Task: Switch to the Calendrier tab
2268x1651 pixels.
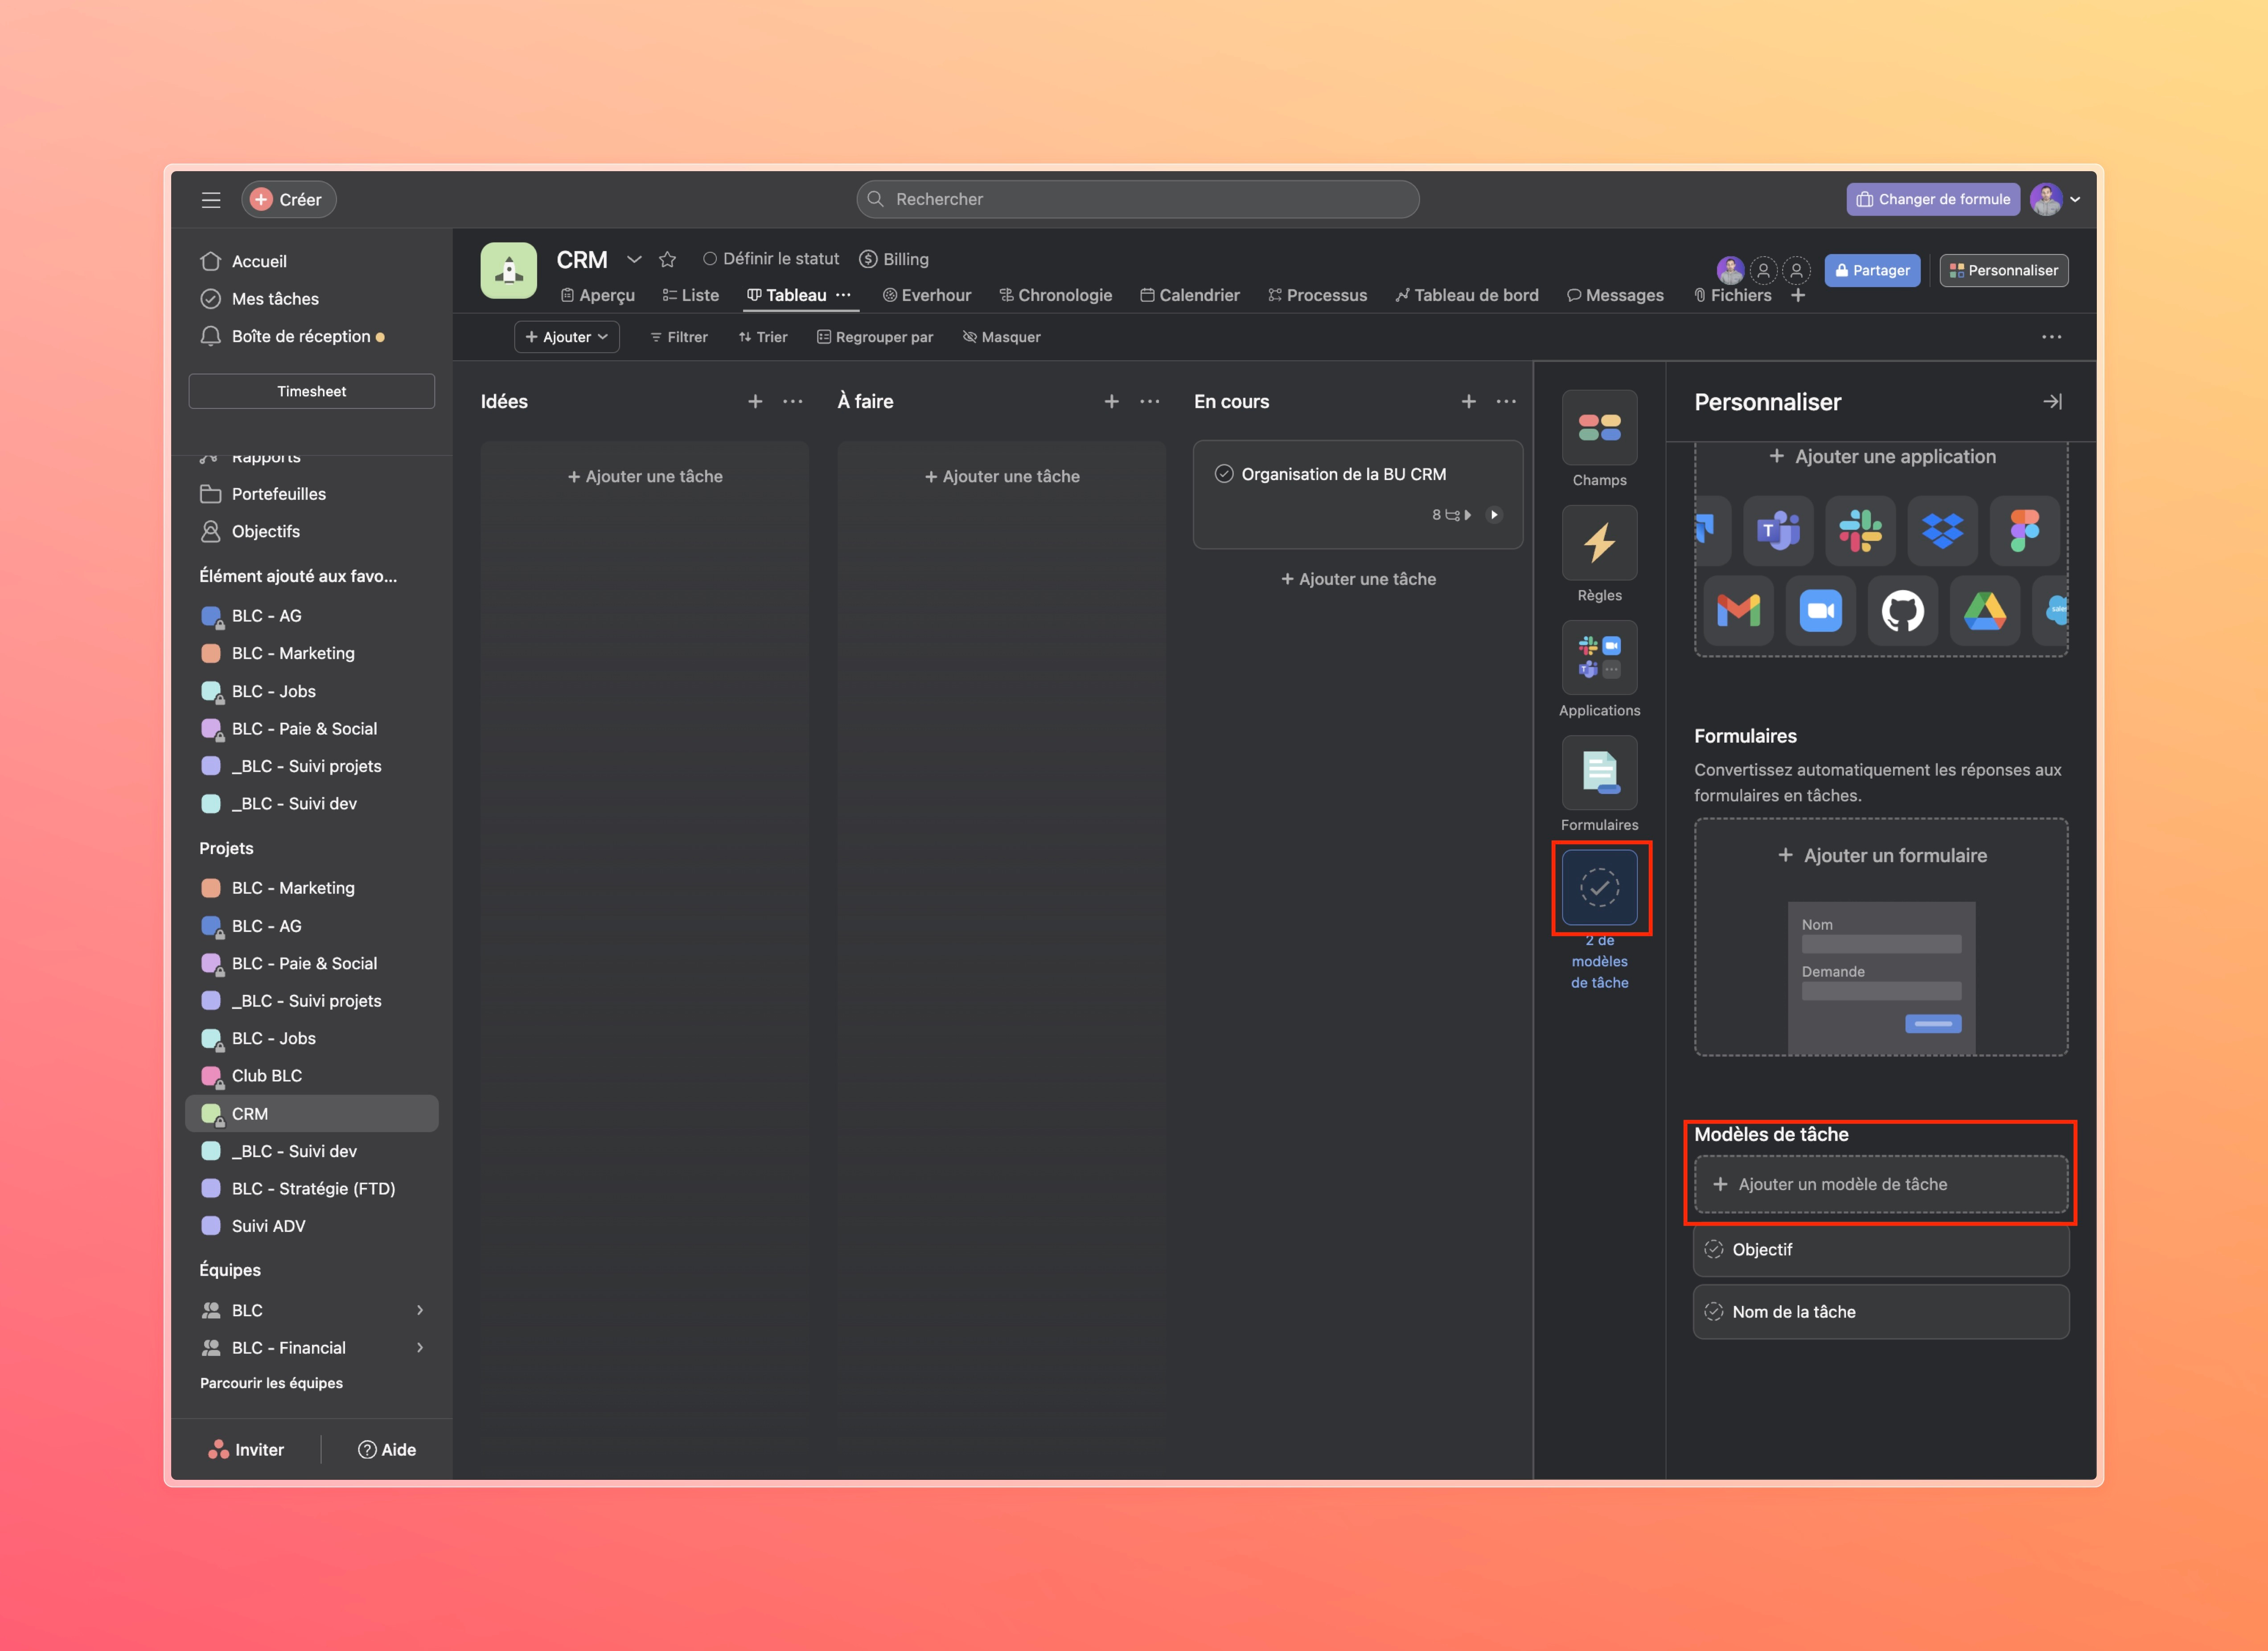Action: click(x=1190, y=296)
